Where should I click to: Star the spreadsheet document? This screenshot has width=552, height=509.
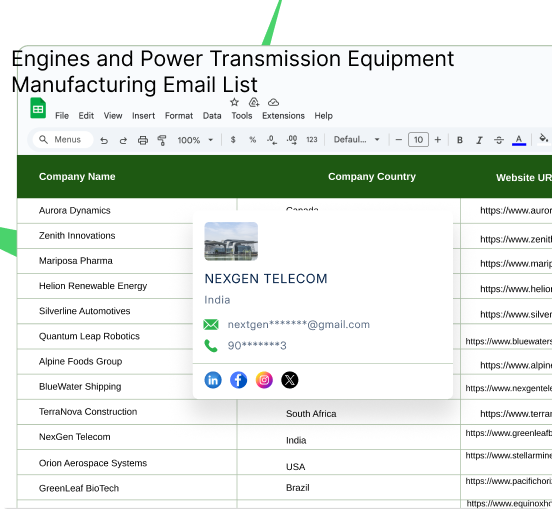[x=234, y=102]
